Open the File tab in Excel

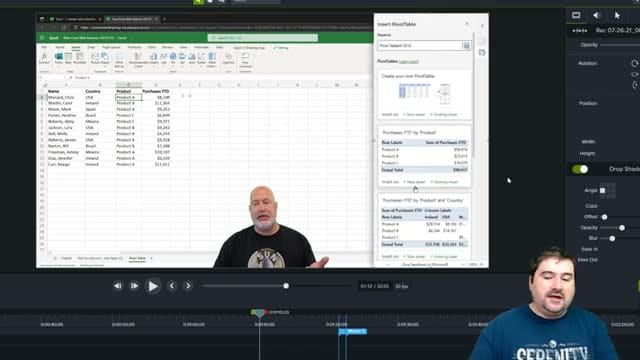point(44,47)
